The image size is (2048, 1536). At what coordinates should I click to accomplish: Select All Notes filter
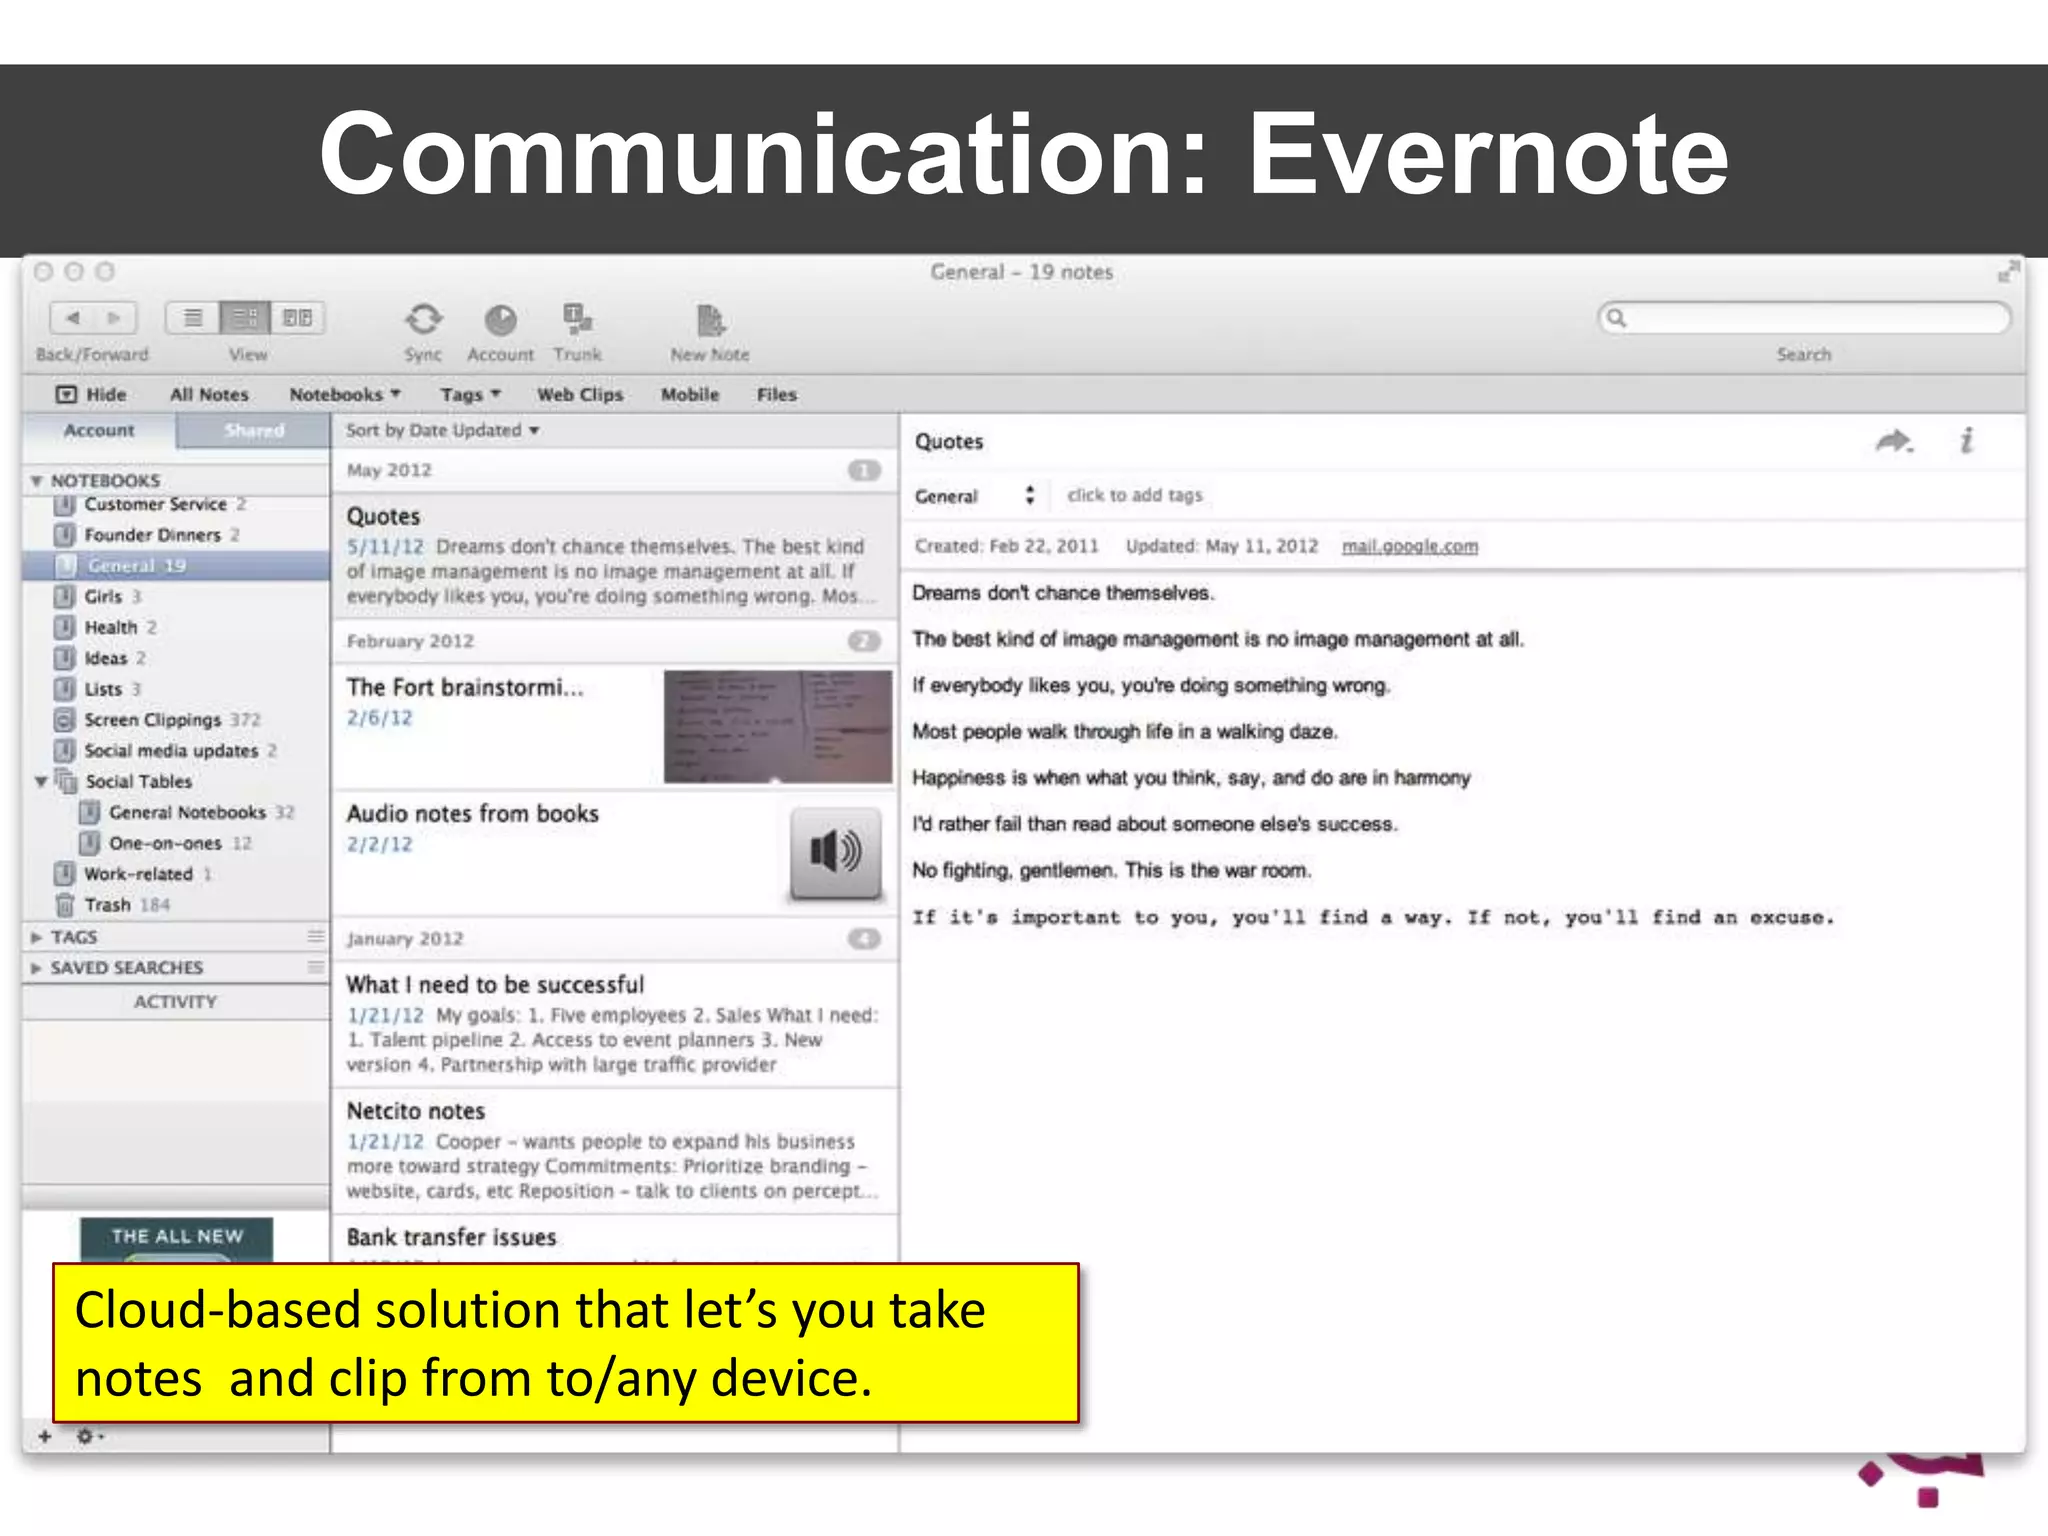(209, 395)
